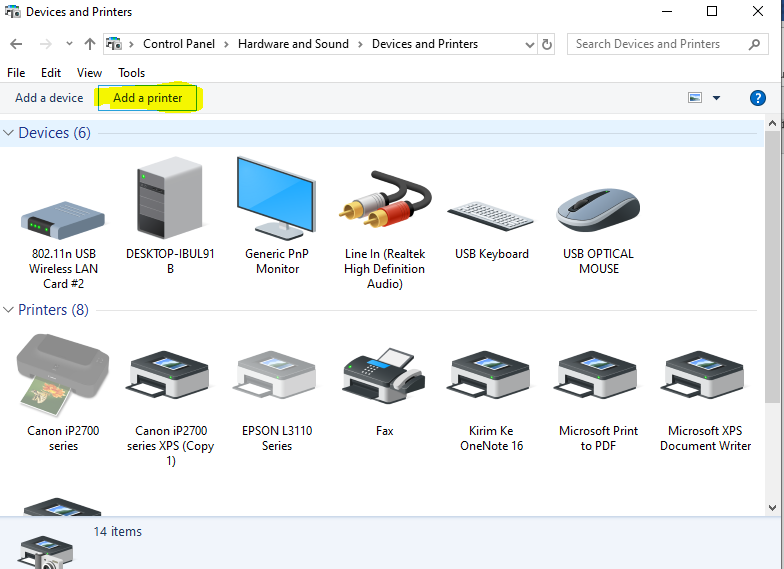Image resolution: width=784 pixels, height=569 pixels.
Task: Open the address bar history dropdown
Action: (530, 44)
